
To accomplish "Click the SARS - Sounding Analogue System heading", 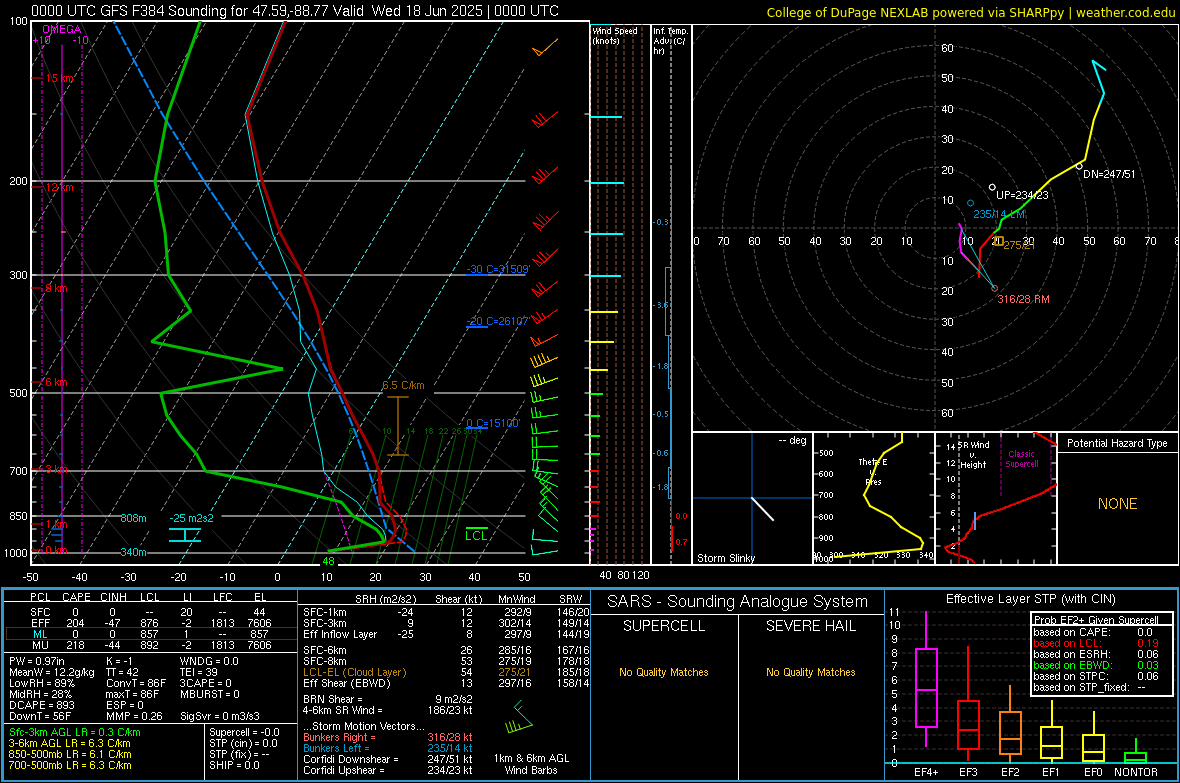I will [x=738, y=602].
